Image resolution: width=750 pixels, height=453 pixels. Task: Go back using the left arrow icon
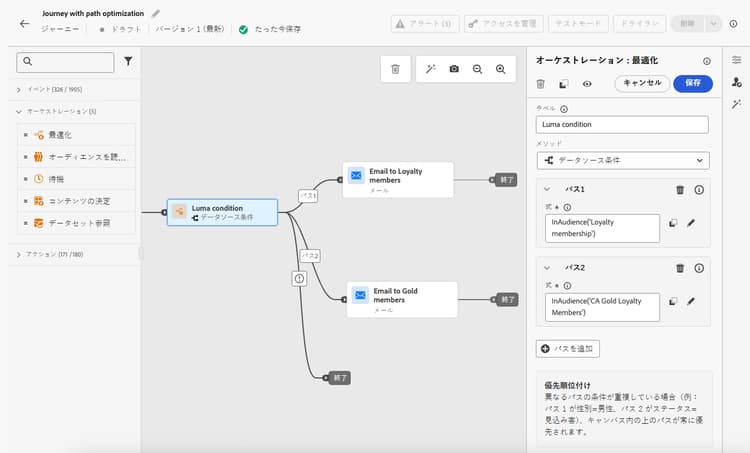(24, 23)
